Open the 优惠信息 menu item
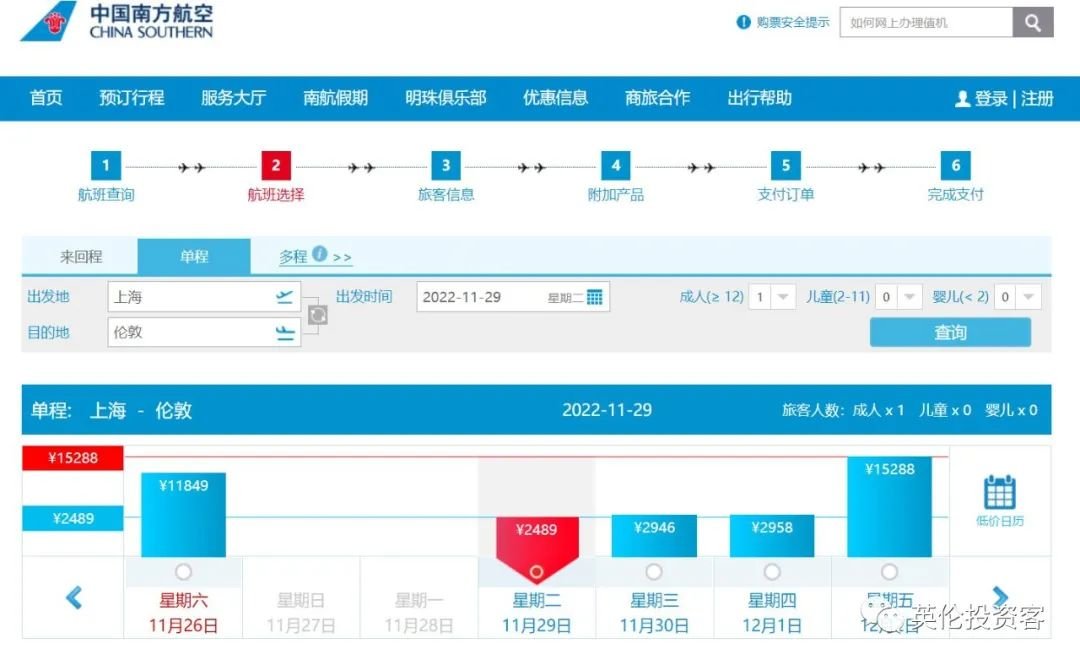1080x665 pixels. click(x=555, y=98)
